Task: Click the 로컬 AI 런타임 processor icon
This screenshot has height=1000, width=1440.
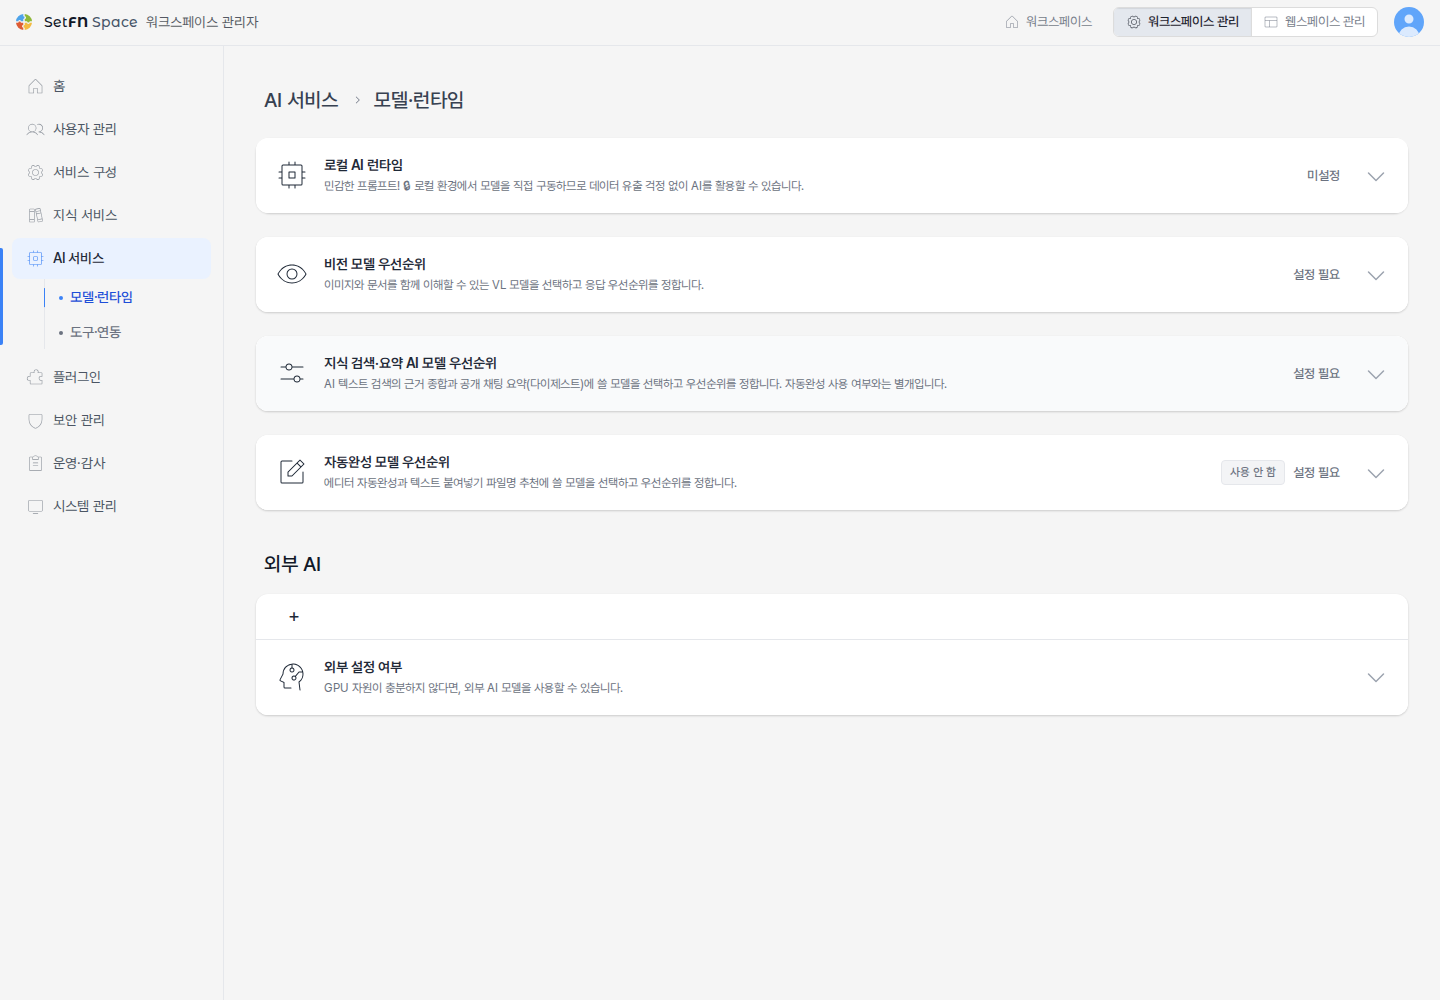Action: click(292, 176)
